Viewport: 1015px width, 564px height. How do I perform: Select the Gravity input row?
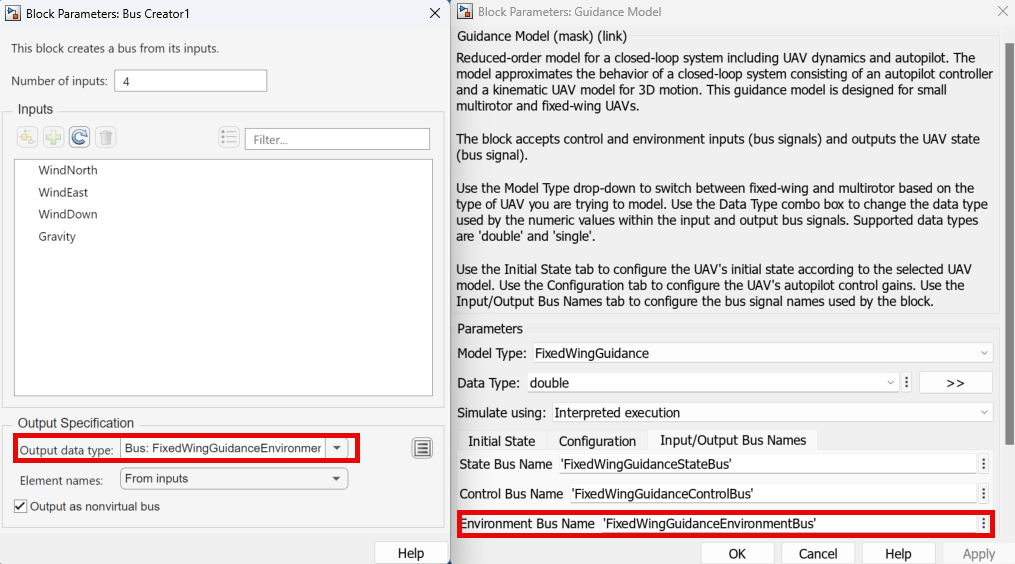223,236
